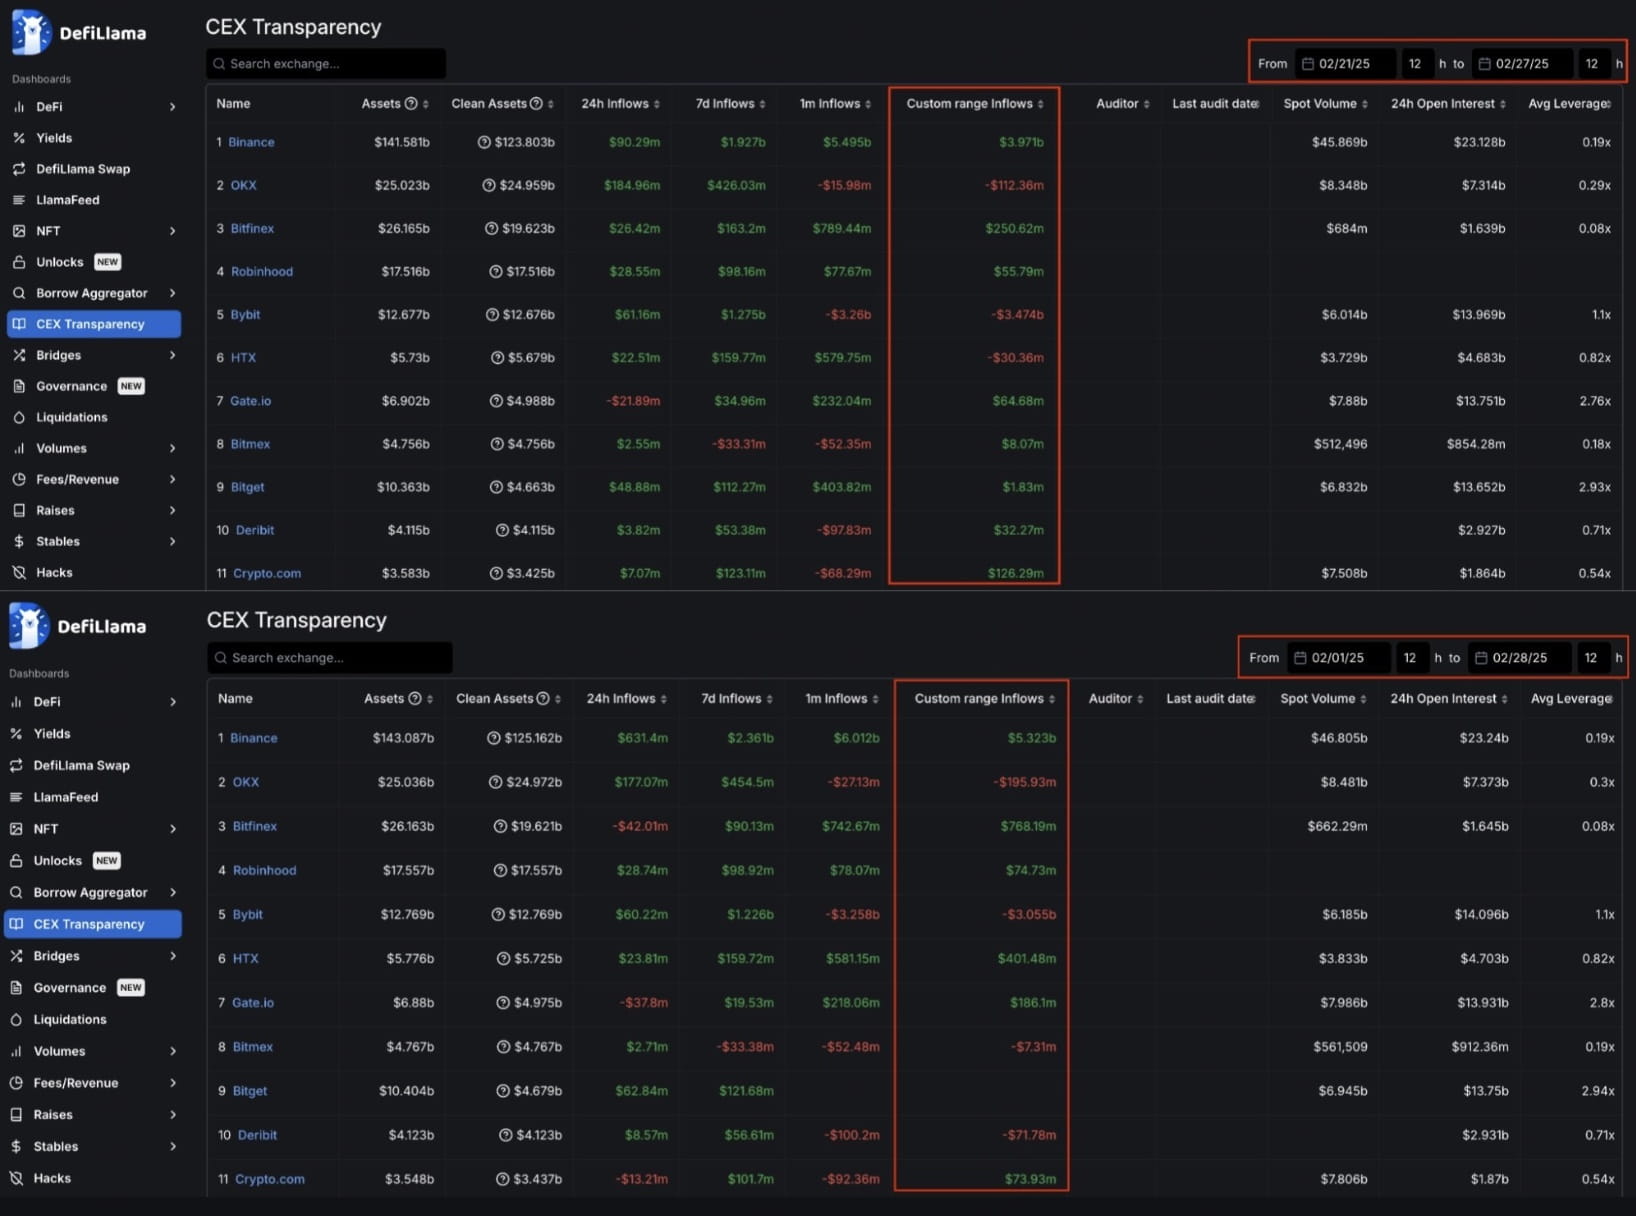Image resolution: width=1636 pixels, height=1216 pixels.
Task: Sort upper table by Custom range Inflows
Action: click(975, 103)
